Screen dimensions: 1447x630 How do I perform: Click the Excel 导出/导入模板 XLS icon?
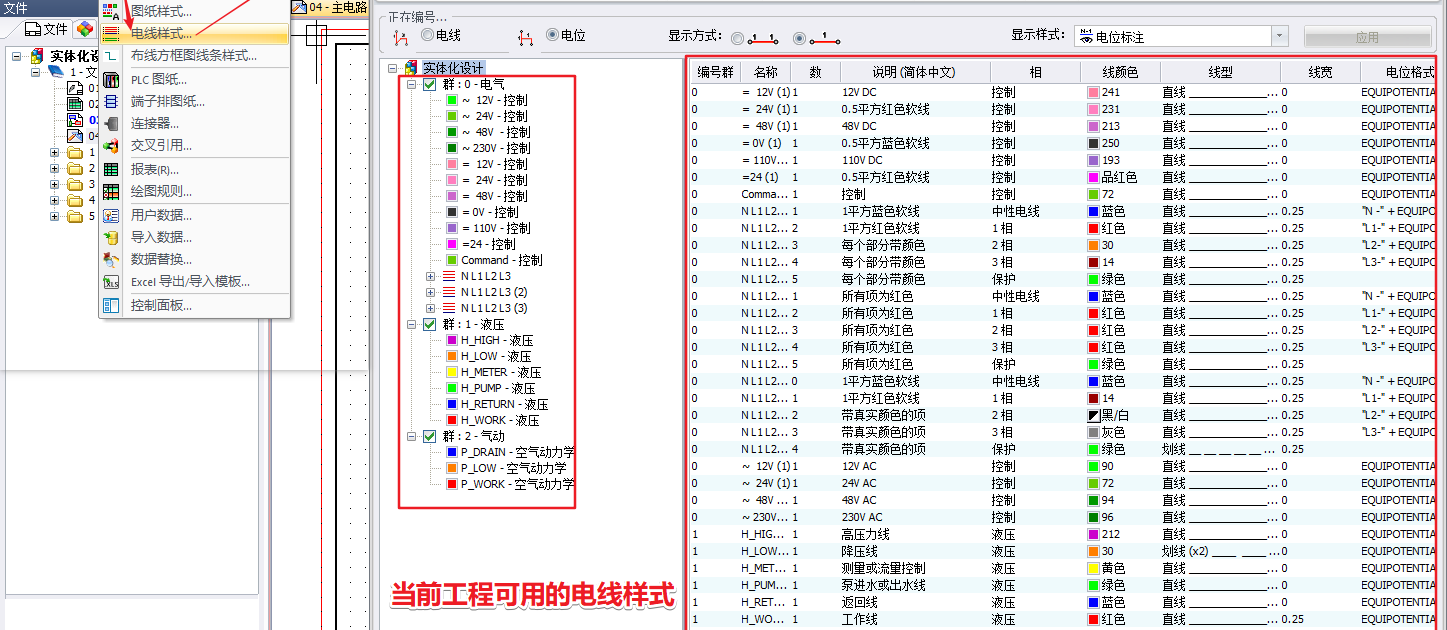point(111,282)
